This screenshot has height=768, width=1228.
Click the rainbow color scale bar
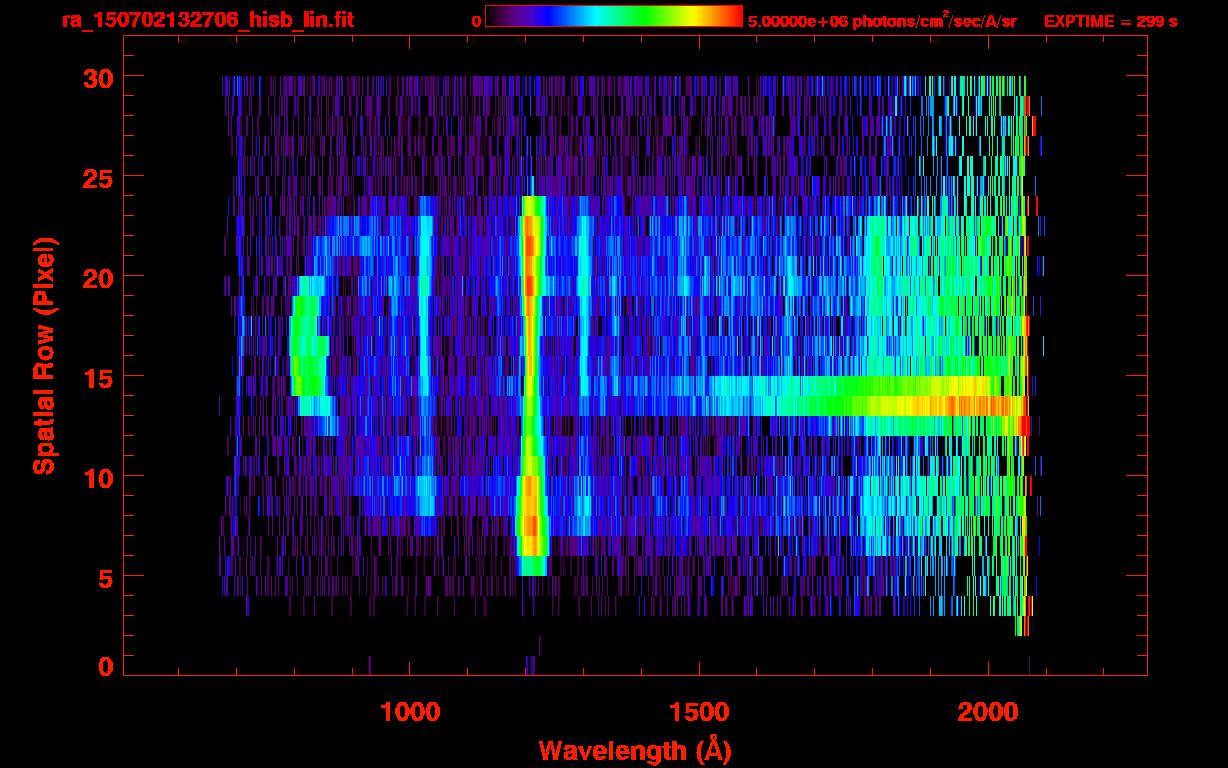614,17
